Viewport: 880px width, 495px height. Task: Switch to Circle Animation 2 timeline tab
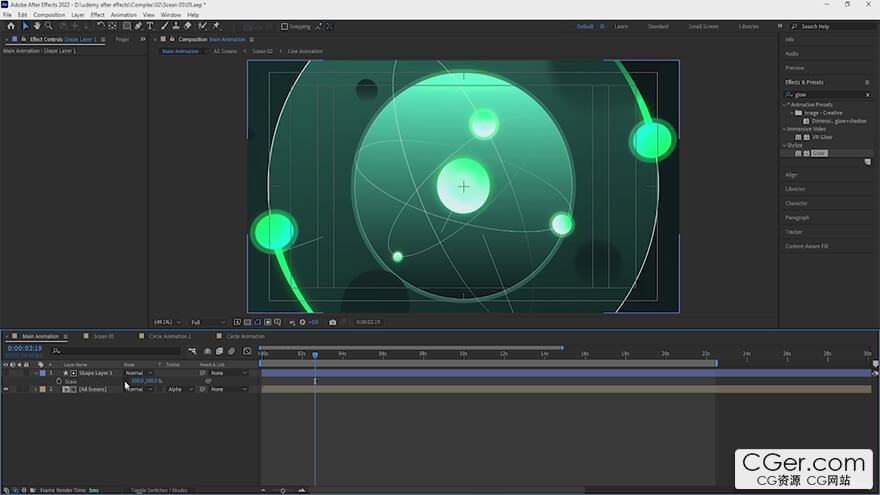(169, 336)
